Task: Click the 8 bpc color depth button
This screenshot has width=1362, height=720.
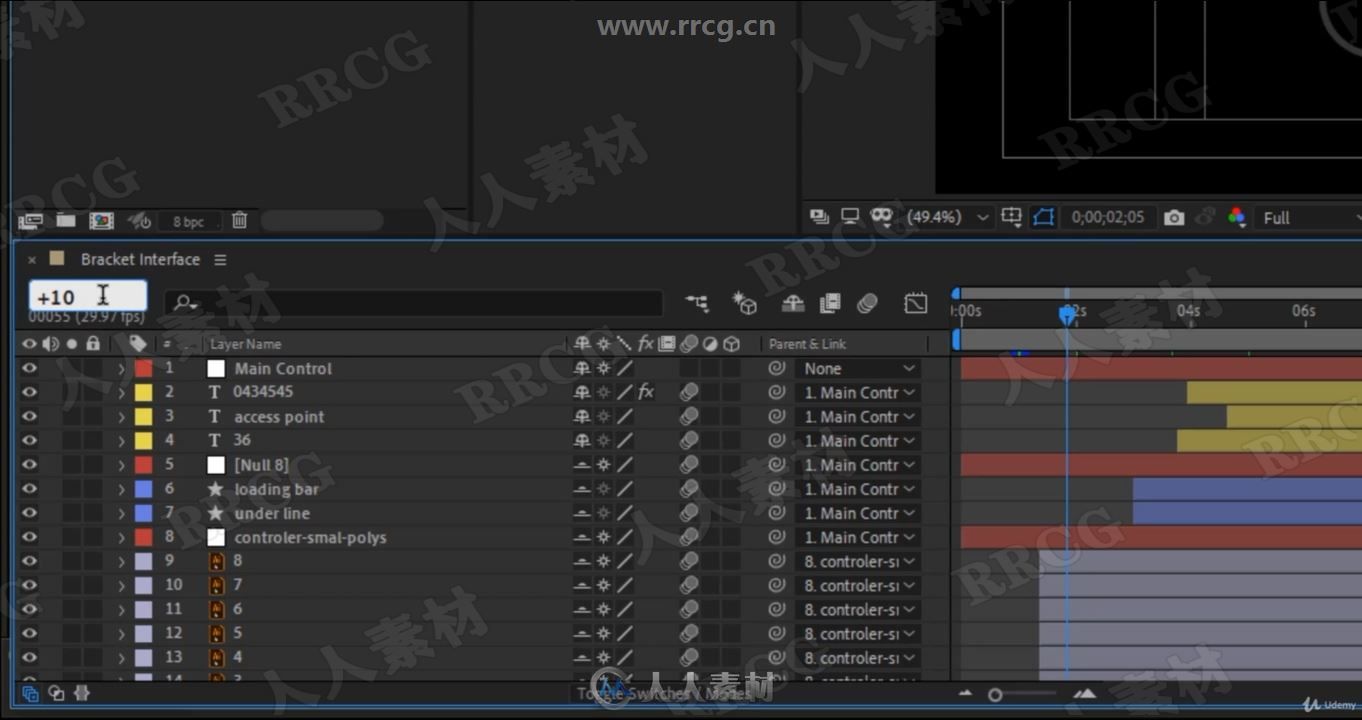Action: pyautogui.click(x=188, y=221)
